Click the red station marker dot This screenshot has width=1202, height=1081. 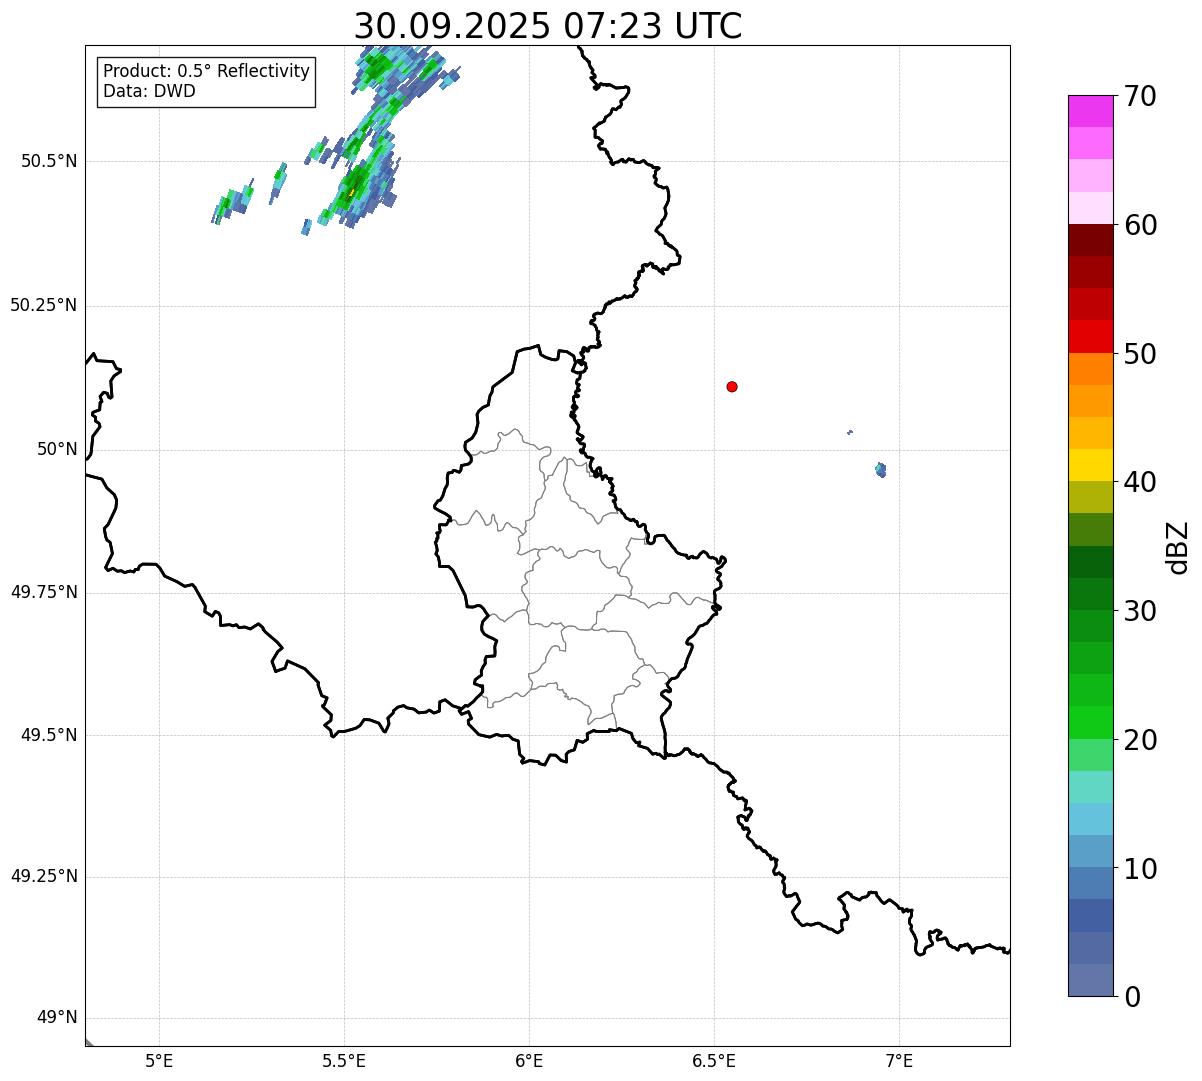pos(732,386)
